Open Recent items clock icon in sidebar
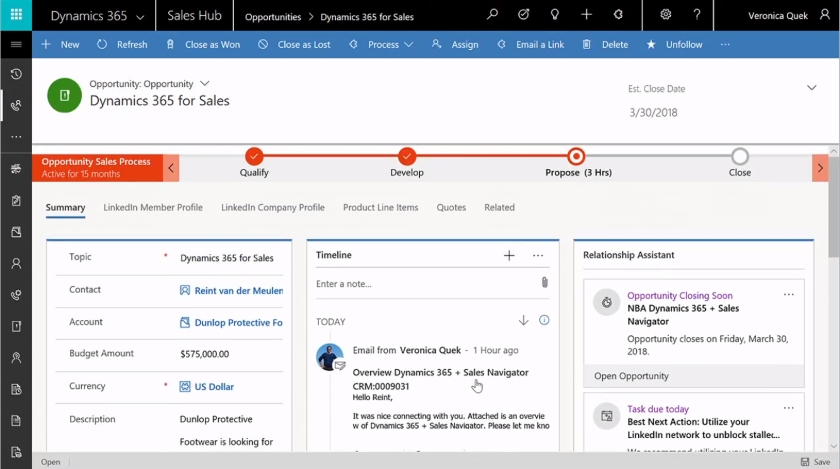 (x=16, y=74)
